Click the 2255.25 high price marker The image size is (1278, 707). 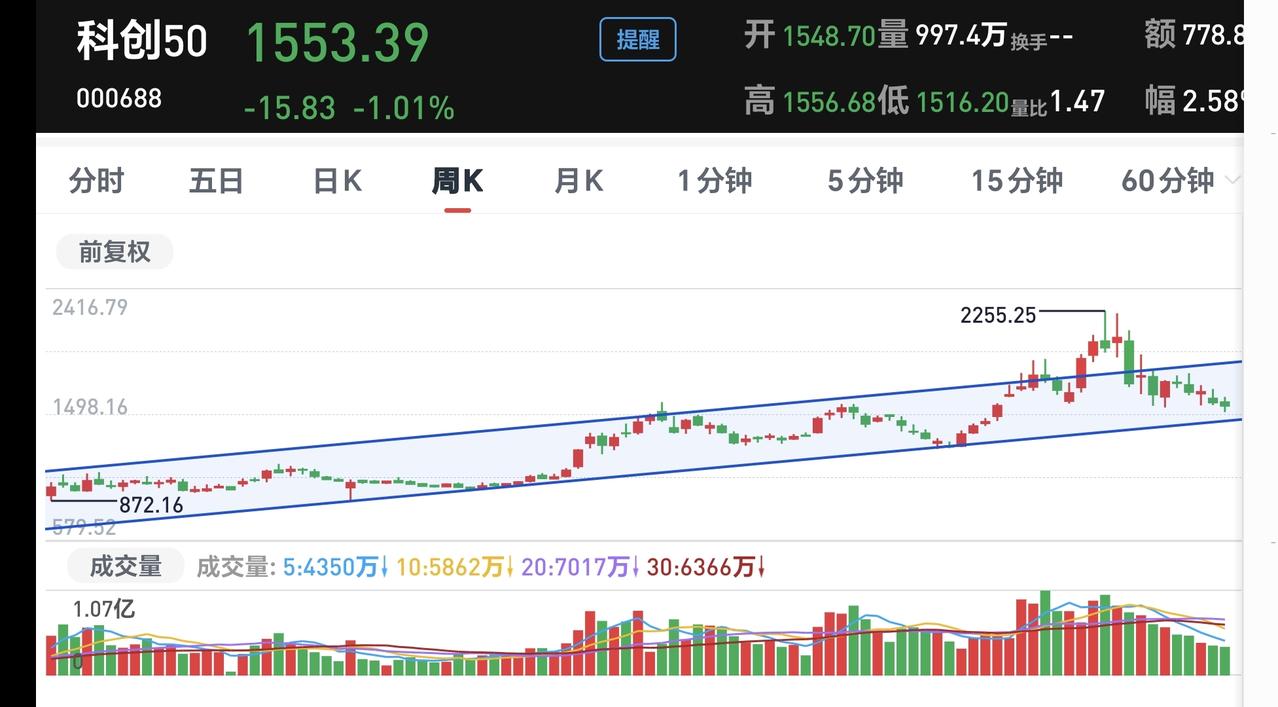(x=998, y=315)
